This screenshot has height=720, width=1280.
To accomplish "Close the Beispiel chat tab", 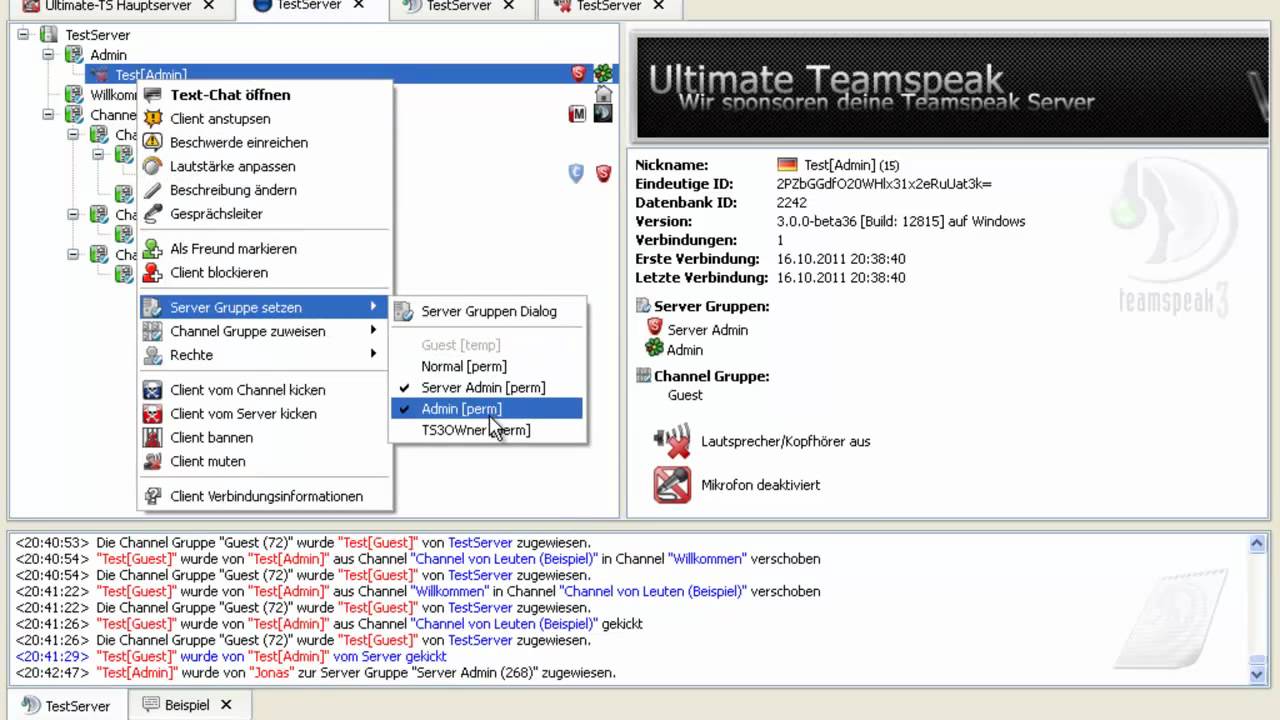I will pyautogui.click(x=226, y=705).
